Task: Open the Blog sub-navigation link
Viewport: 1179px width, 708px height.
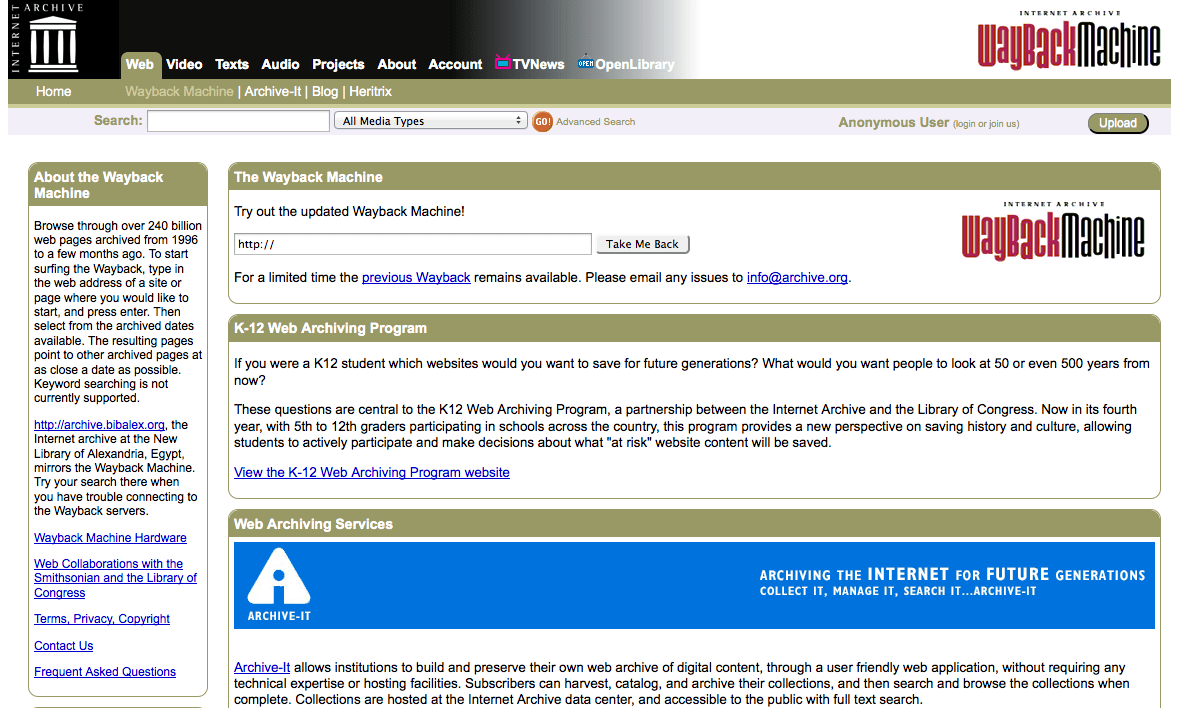Action: coord(325,92)
